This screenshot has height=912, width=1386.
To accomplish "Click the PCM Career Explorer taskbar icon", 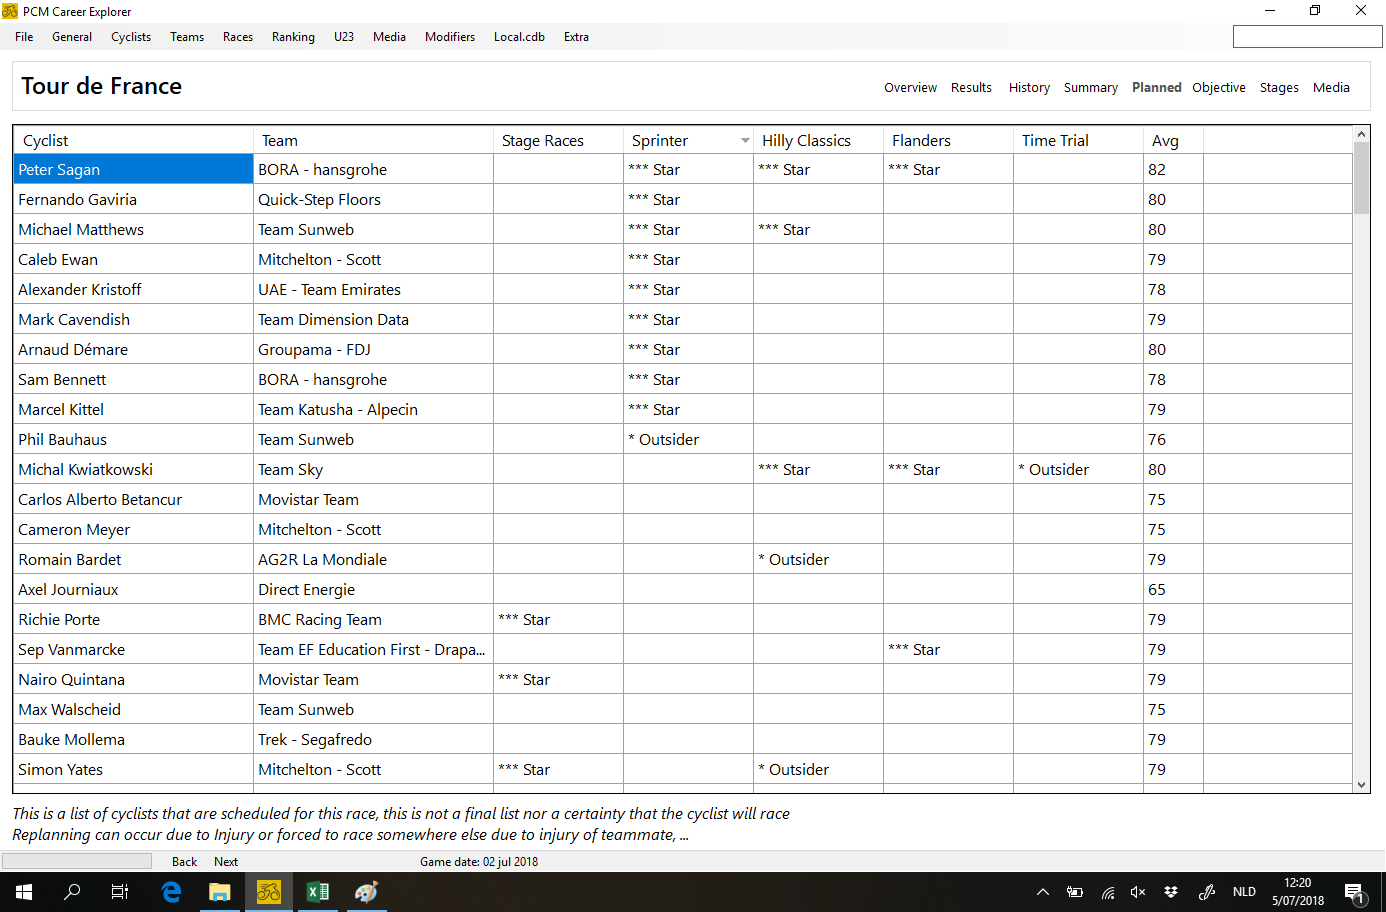I will click(268, 891).
